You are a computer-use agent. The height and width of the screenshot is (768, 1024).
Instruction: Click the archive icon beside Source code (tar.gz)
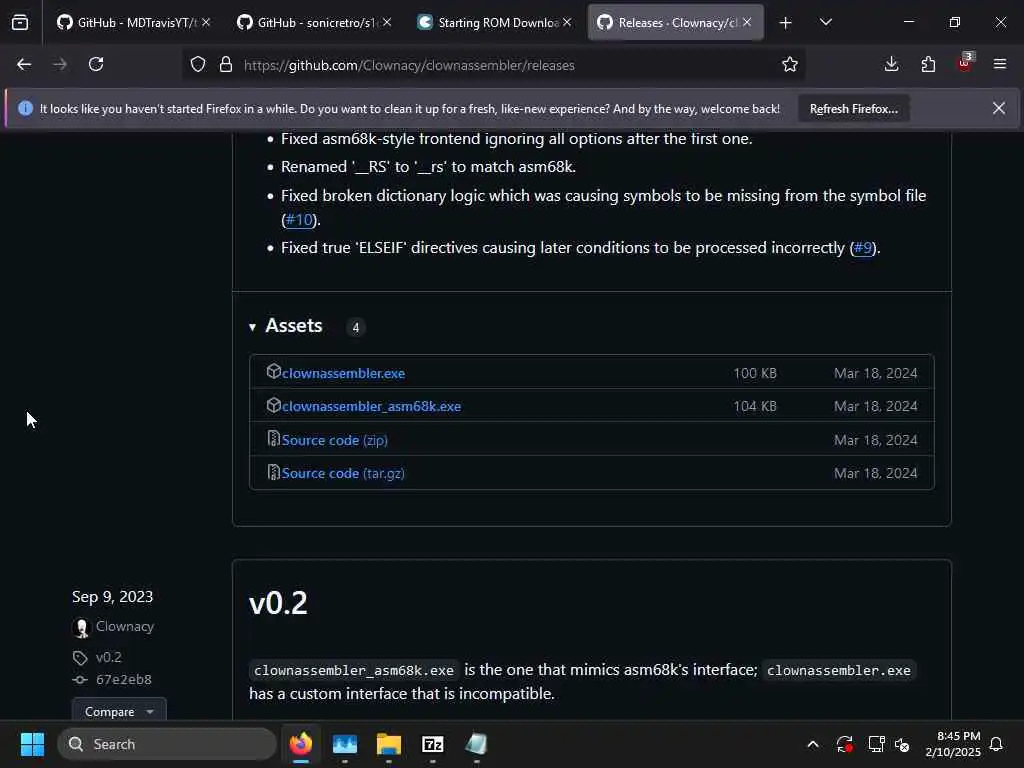(274, 472)
